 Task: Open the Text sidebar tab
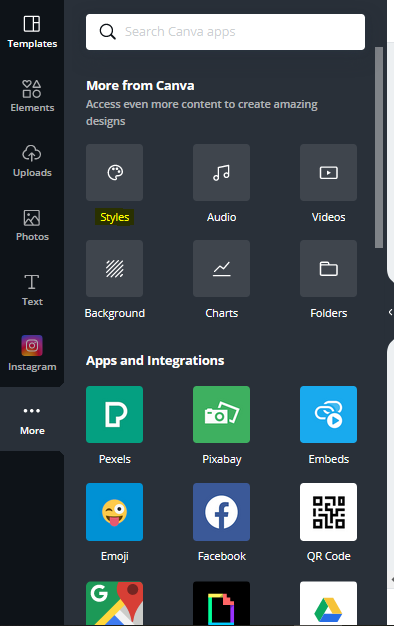[32, 290]
